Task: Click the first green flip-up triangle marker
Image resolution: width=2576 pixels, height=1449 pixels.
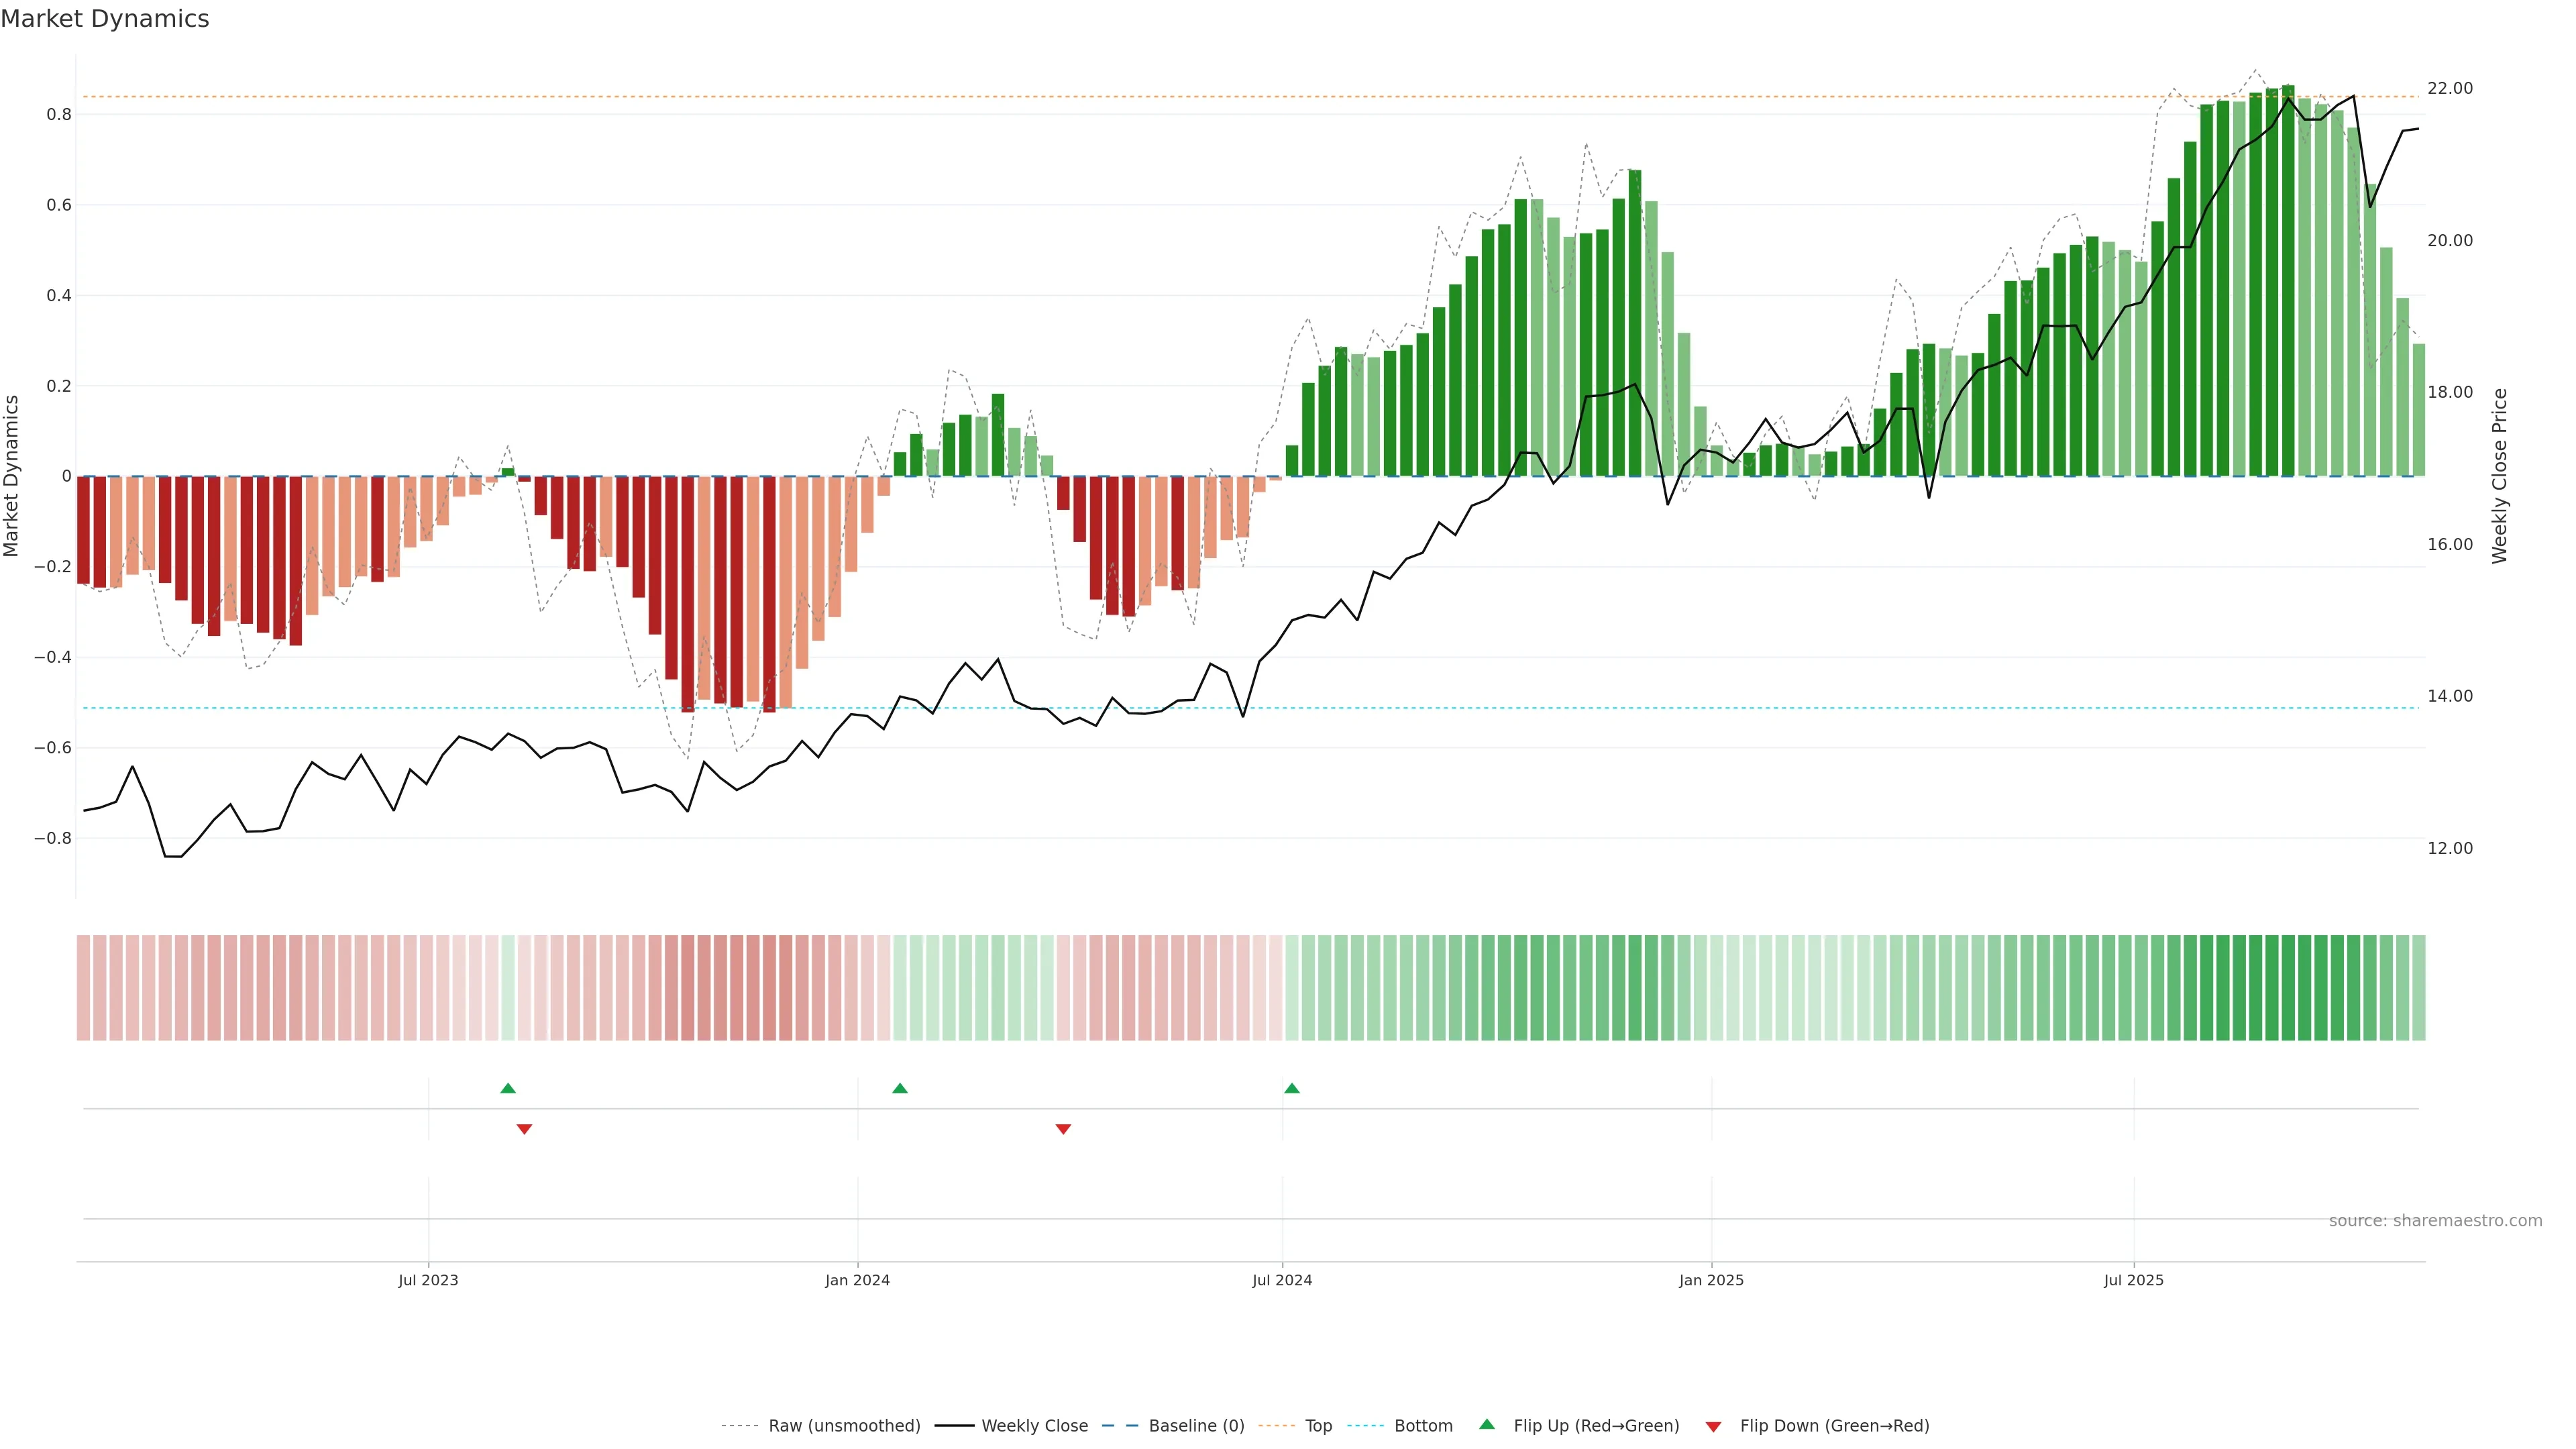Action: pos(508,1088)
